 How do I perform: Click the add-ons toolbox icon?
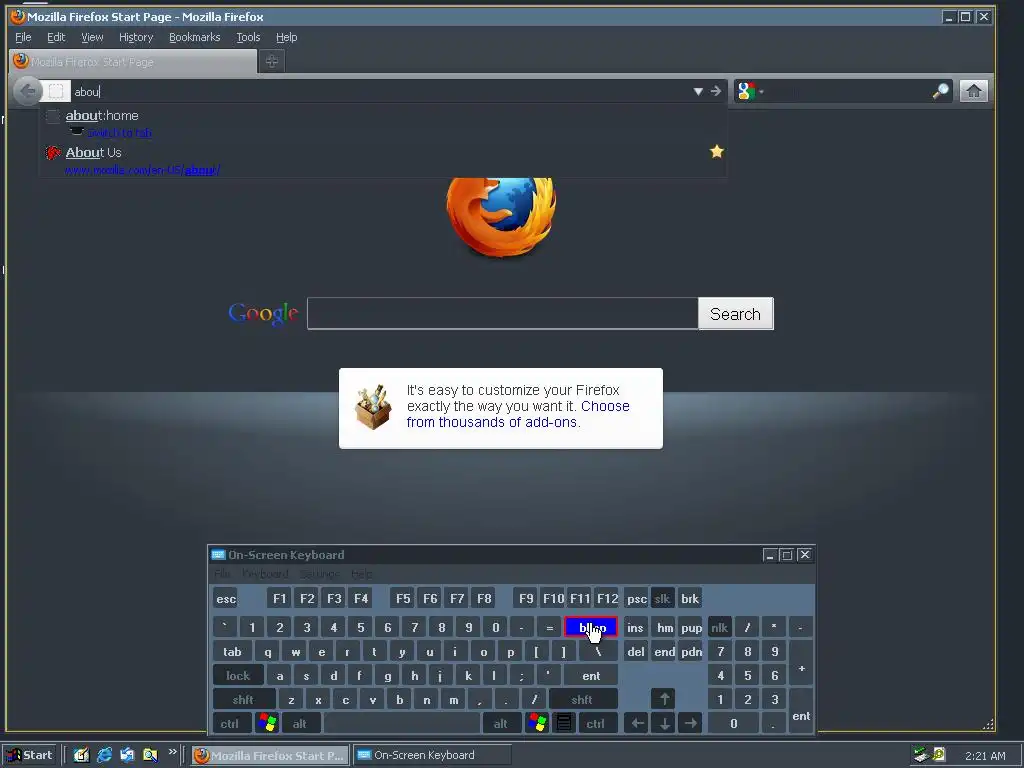(x=373, y=407)
